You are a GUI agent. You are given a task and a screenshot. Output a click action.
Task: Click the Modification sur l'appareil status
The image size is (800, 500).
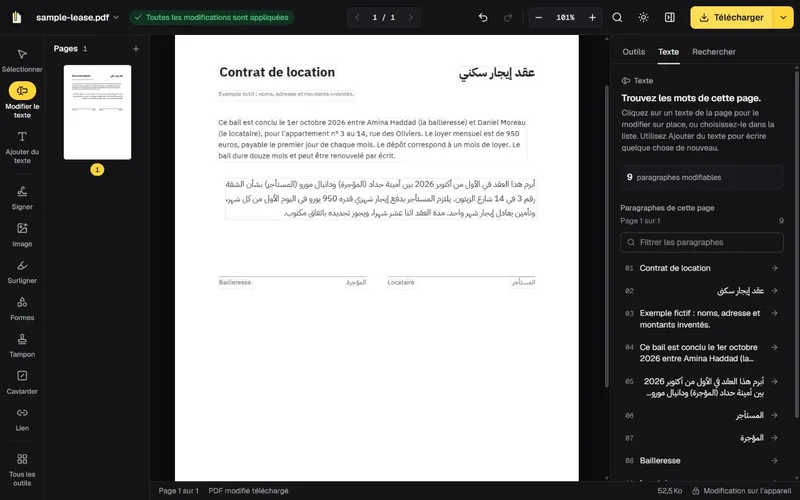point(742,491)
